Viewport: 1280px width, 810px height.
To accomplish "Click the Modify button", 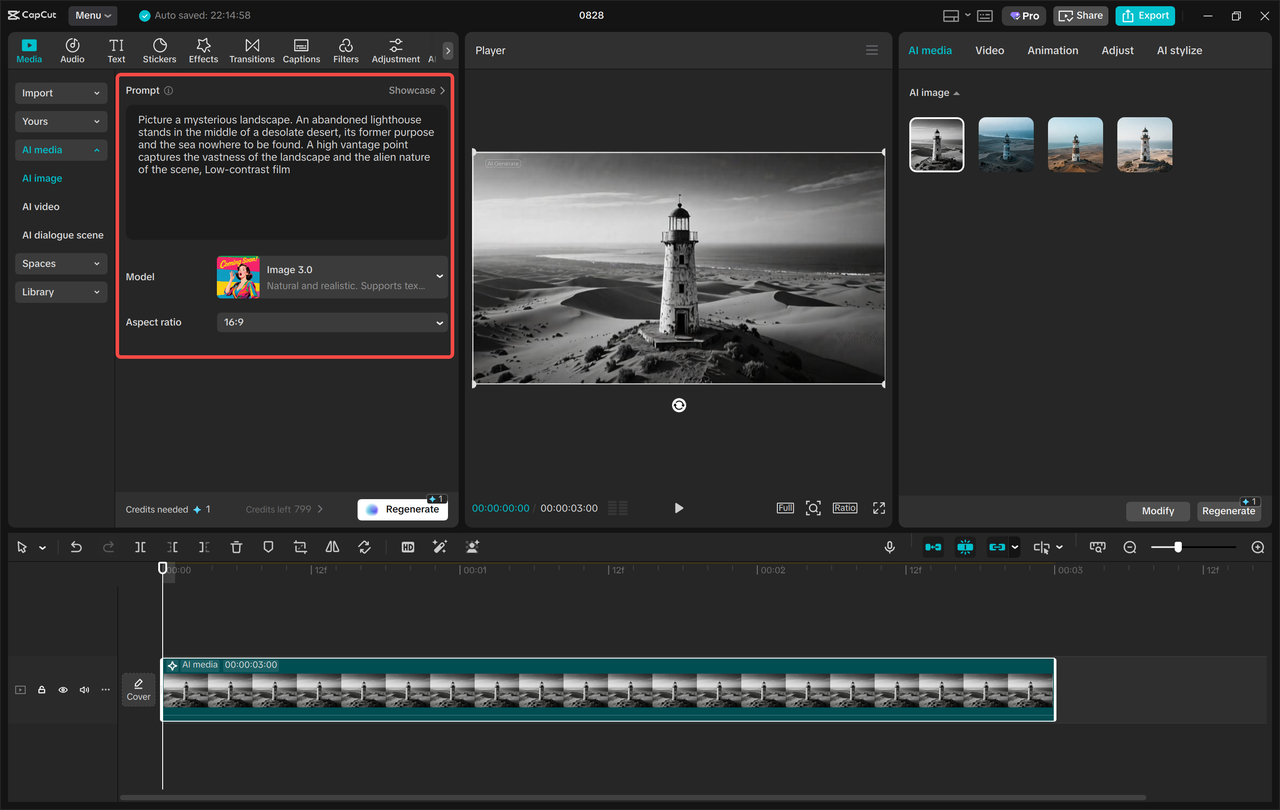I will (x=1157, y=511).
